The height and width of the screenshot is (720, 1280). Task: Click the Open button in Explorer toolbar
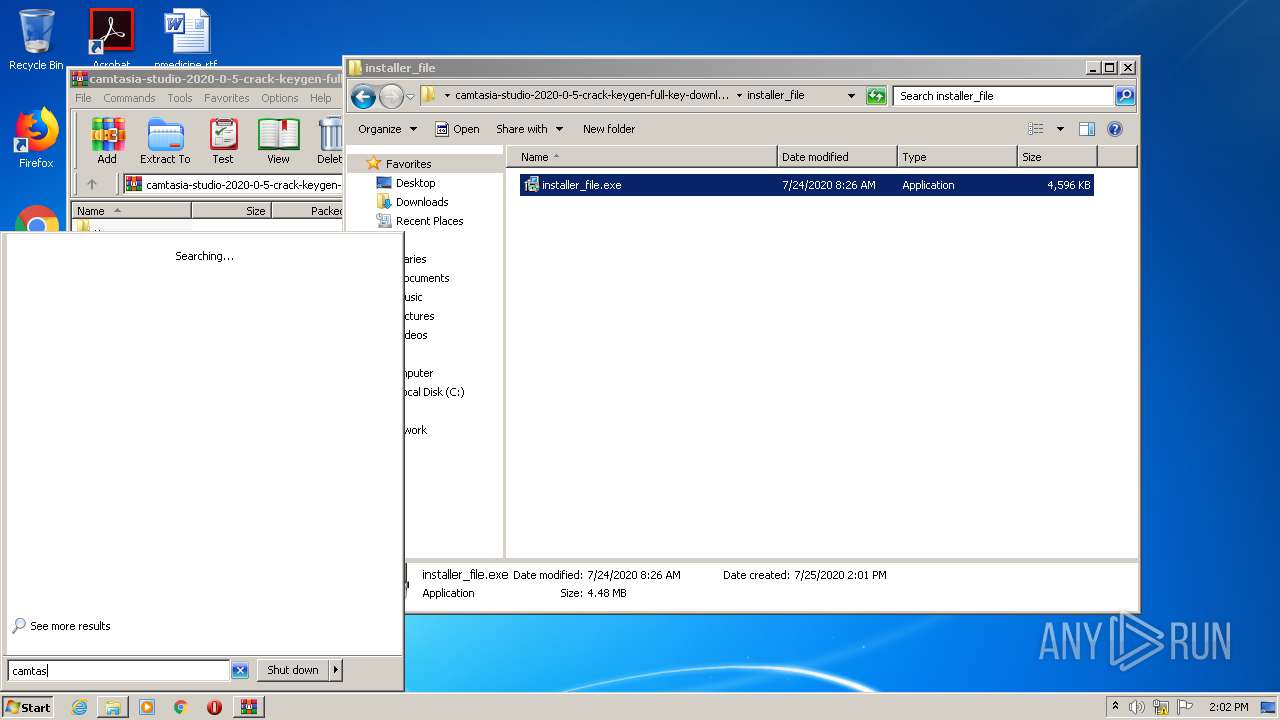click(457, 129)
